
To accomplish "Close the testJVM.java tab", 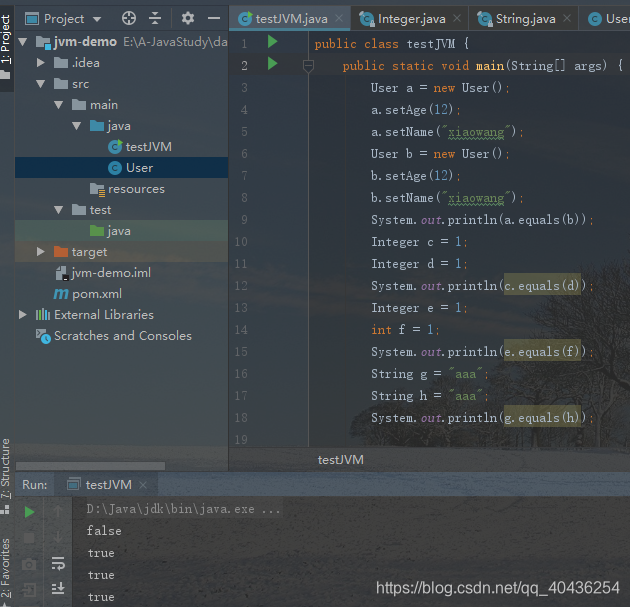I will [x=339, y=18].
